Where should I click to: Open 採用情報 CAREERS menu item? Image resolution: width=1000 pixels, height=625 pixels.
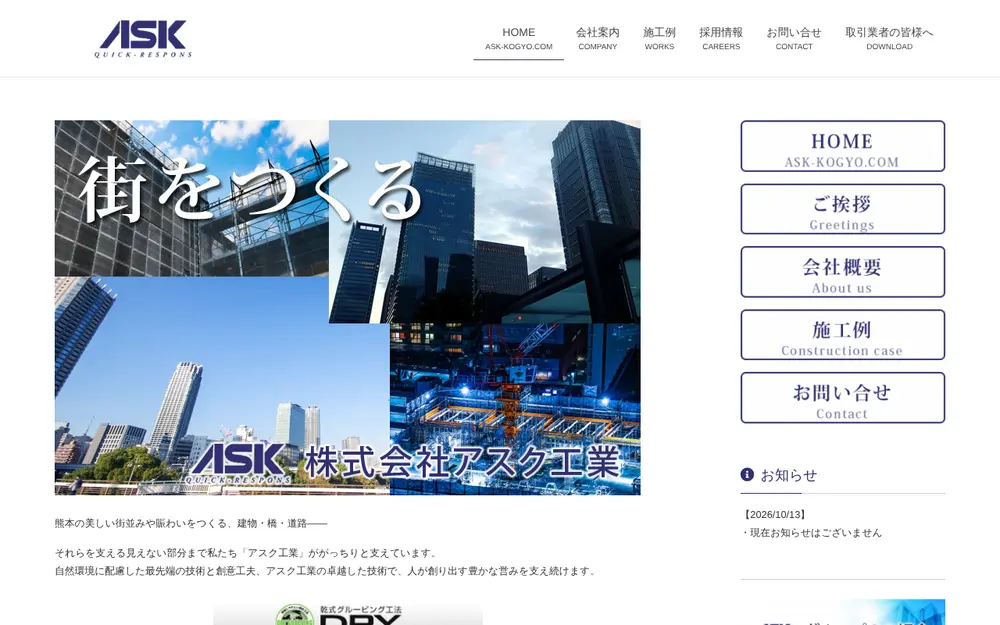pyautogui.click(x=721, y=38)
